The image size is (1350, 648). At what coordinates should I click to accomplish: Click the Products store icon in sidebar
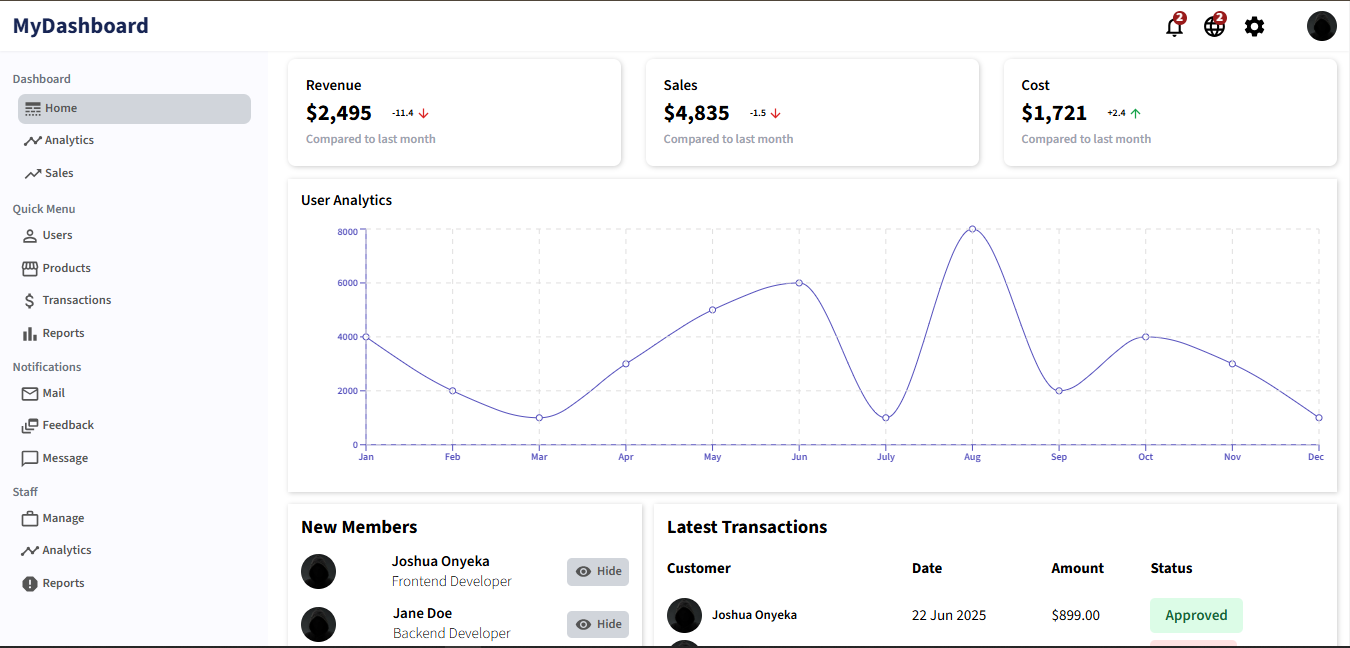pyautogui.click(x=30, y=268)
